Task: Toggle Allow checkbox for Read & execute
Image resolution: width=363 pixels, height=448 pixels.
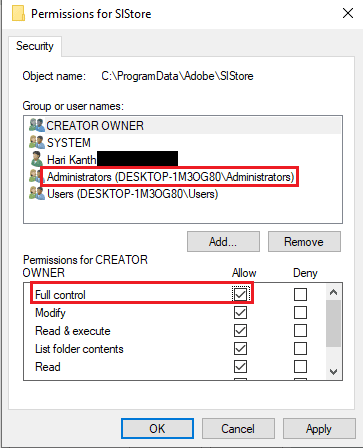Action: 240,331
